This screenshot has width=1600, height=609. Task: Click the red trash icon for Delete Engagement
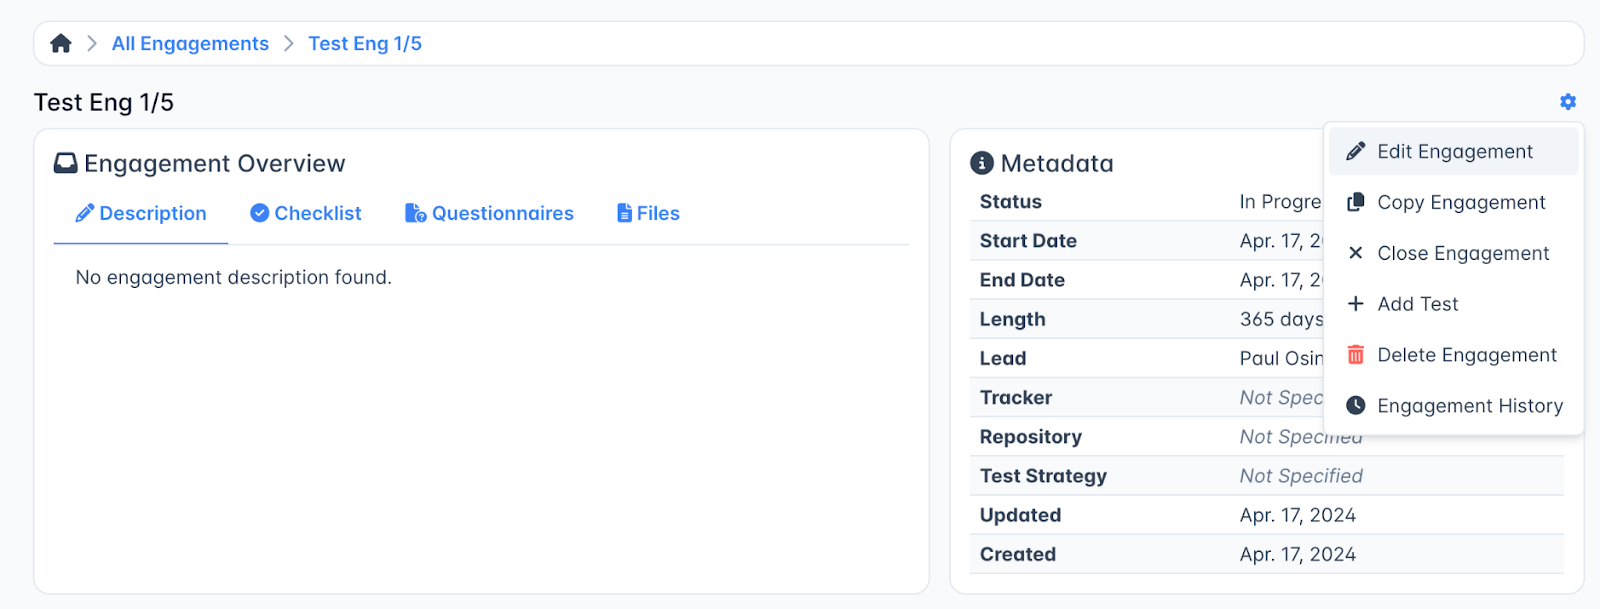point(1355,355)
